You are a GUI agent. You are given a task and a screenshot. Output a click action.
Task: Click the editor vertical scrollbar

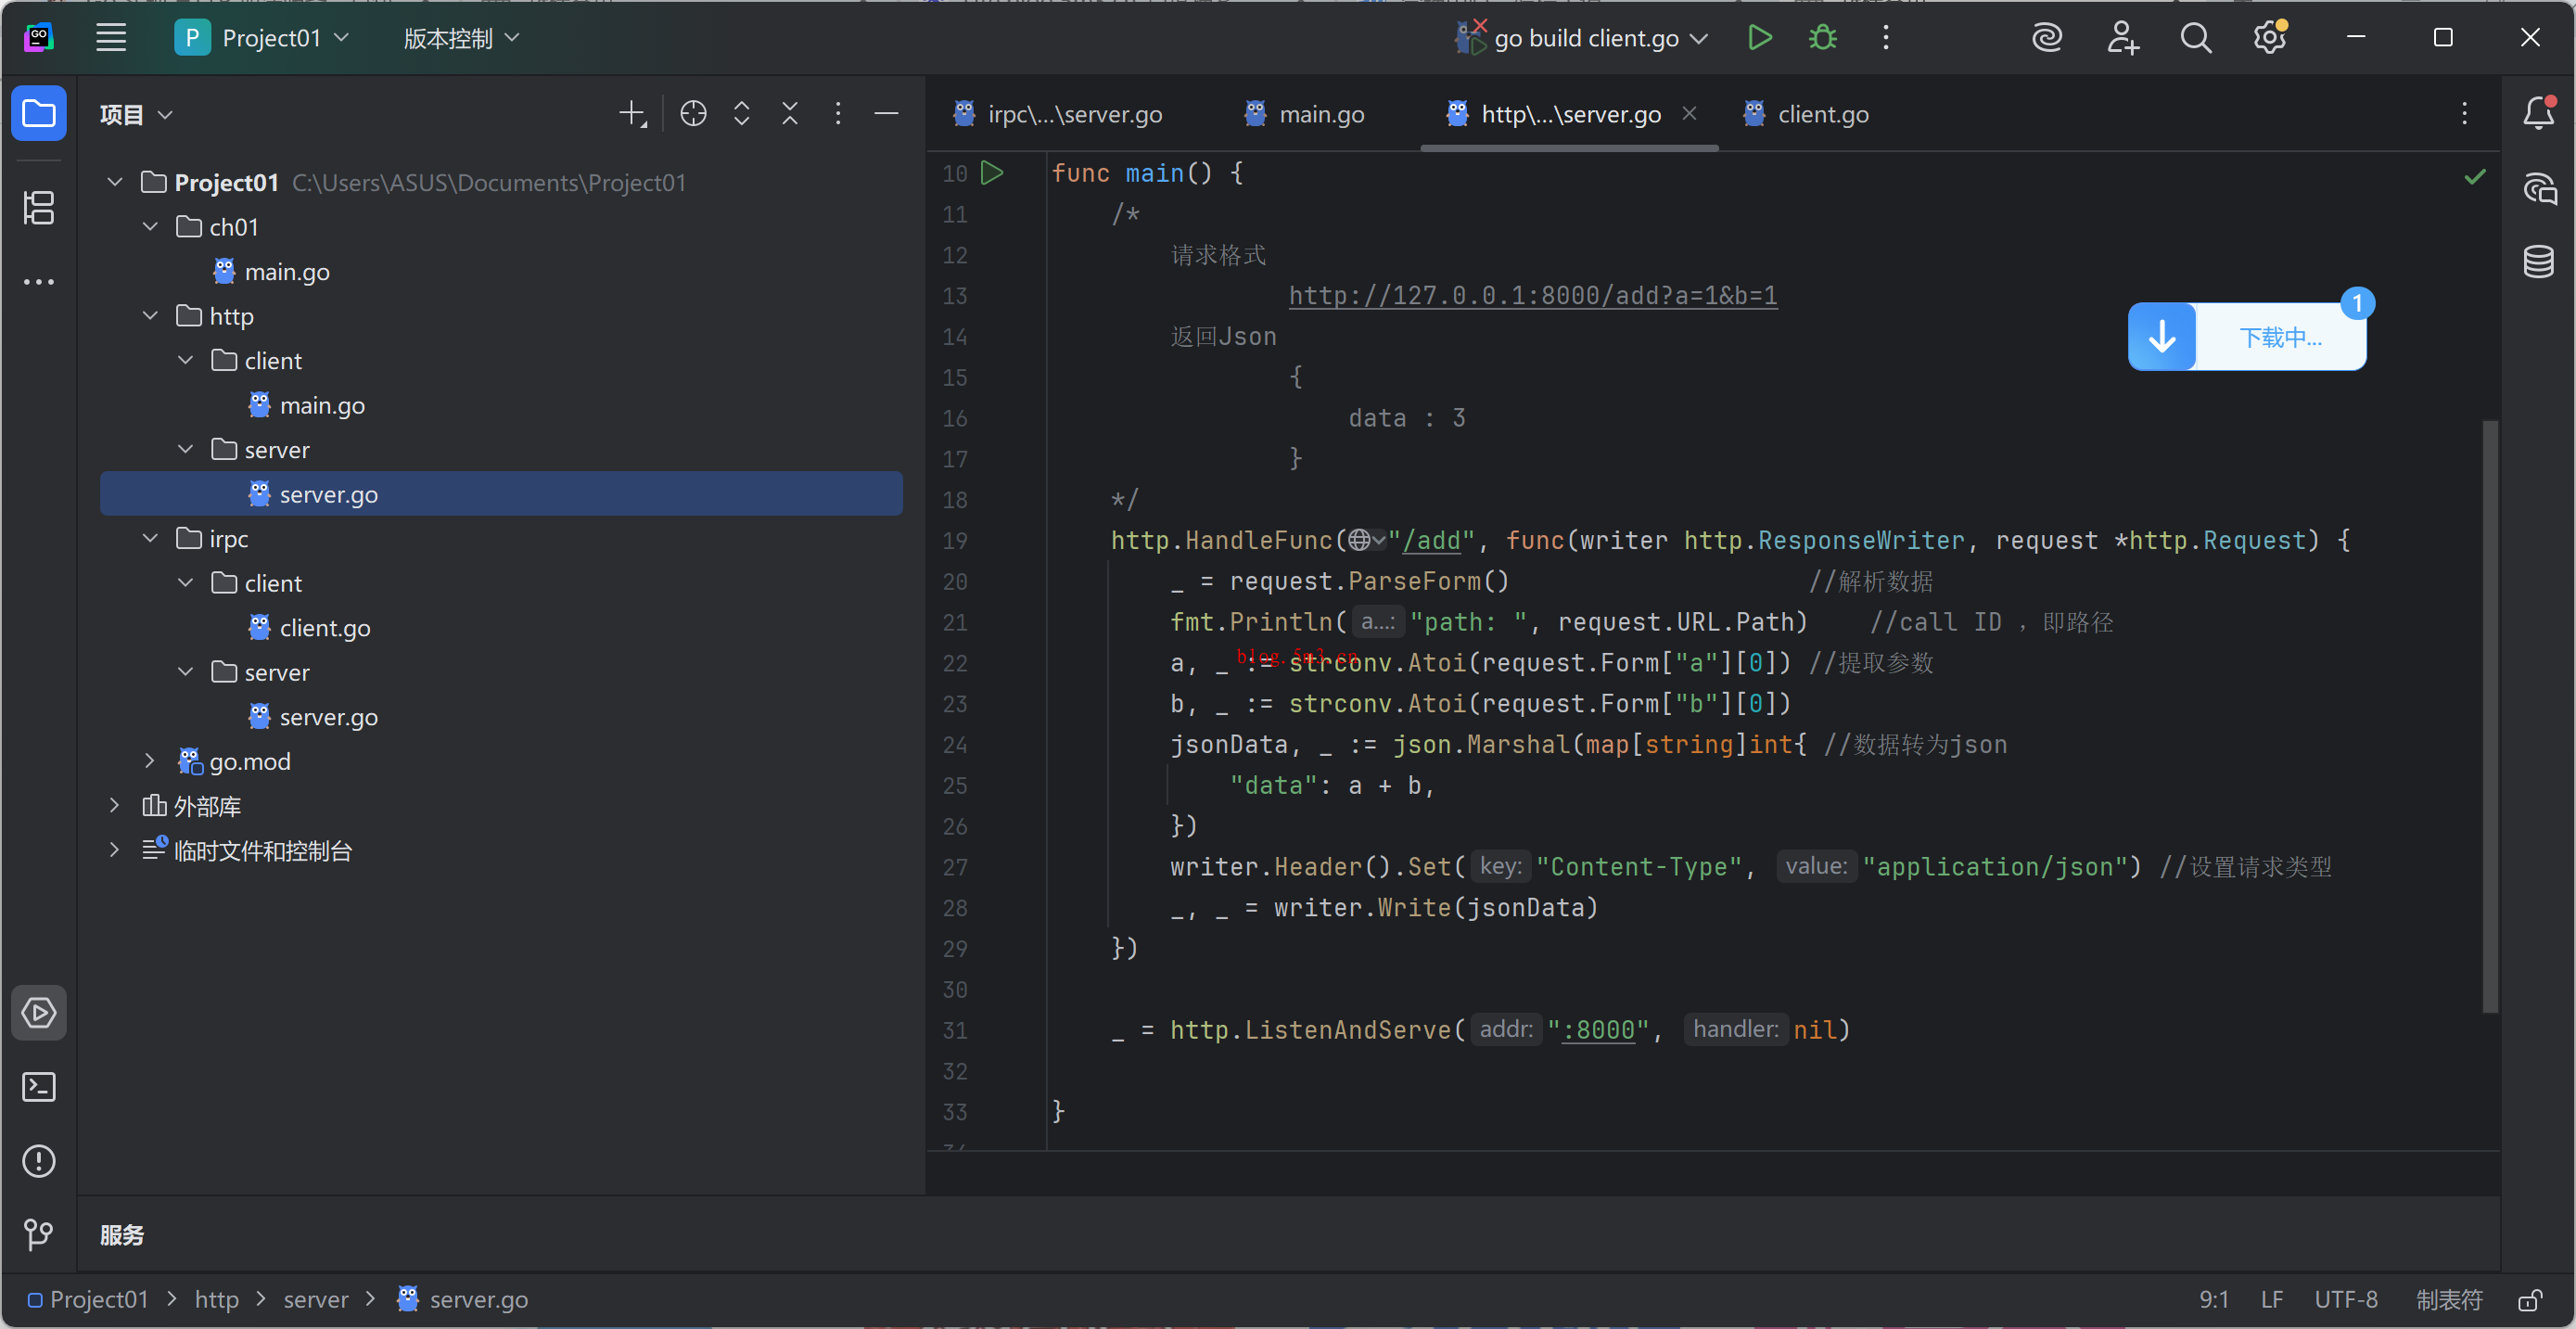[x=2490, y=715]
